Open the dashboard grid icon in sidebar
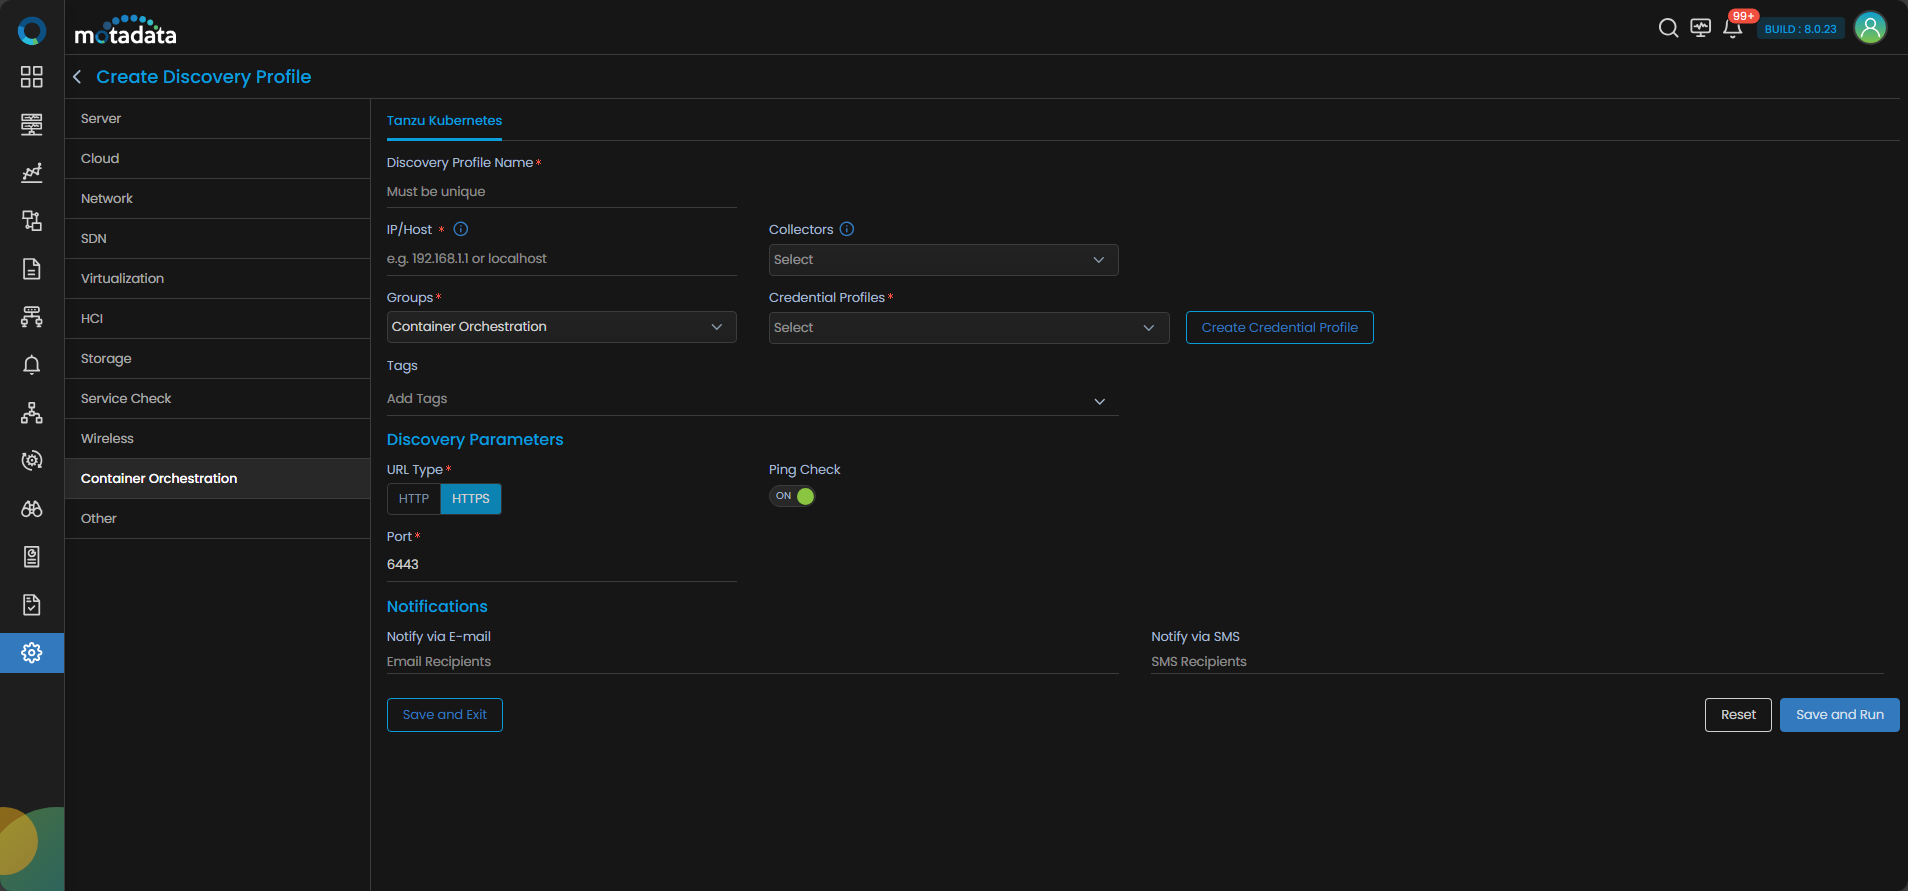 pyautogui.click(x=32, y=77)
